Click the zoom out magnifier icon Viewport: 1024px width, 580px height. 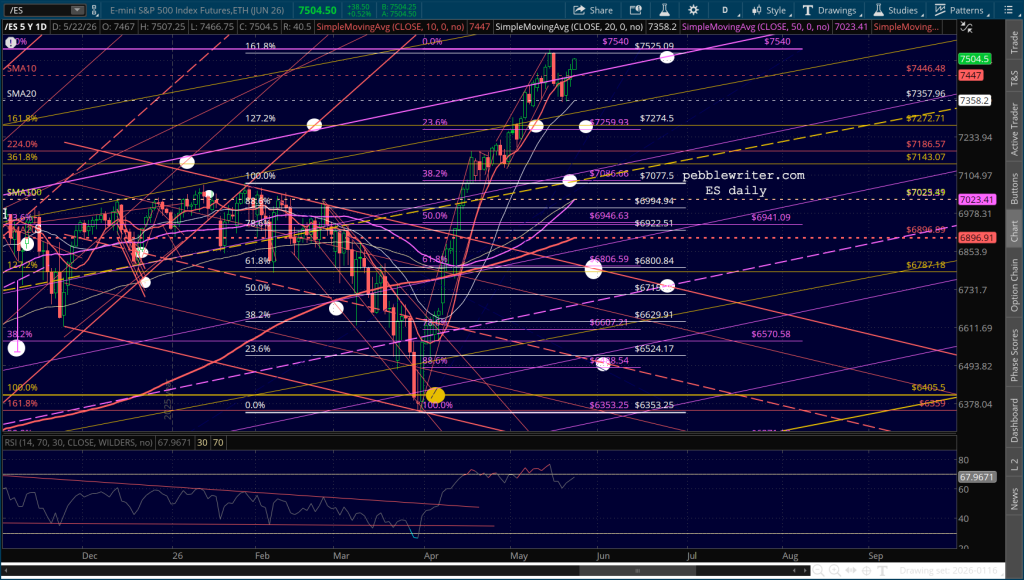click(x=818, y=571)
